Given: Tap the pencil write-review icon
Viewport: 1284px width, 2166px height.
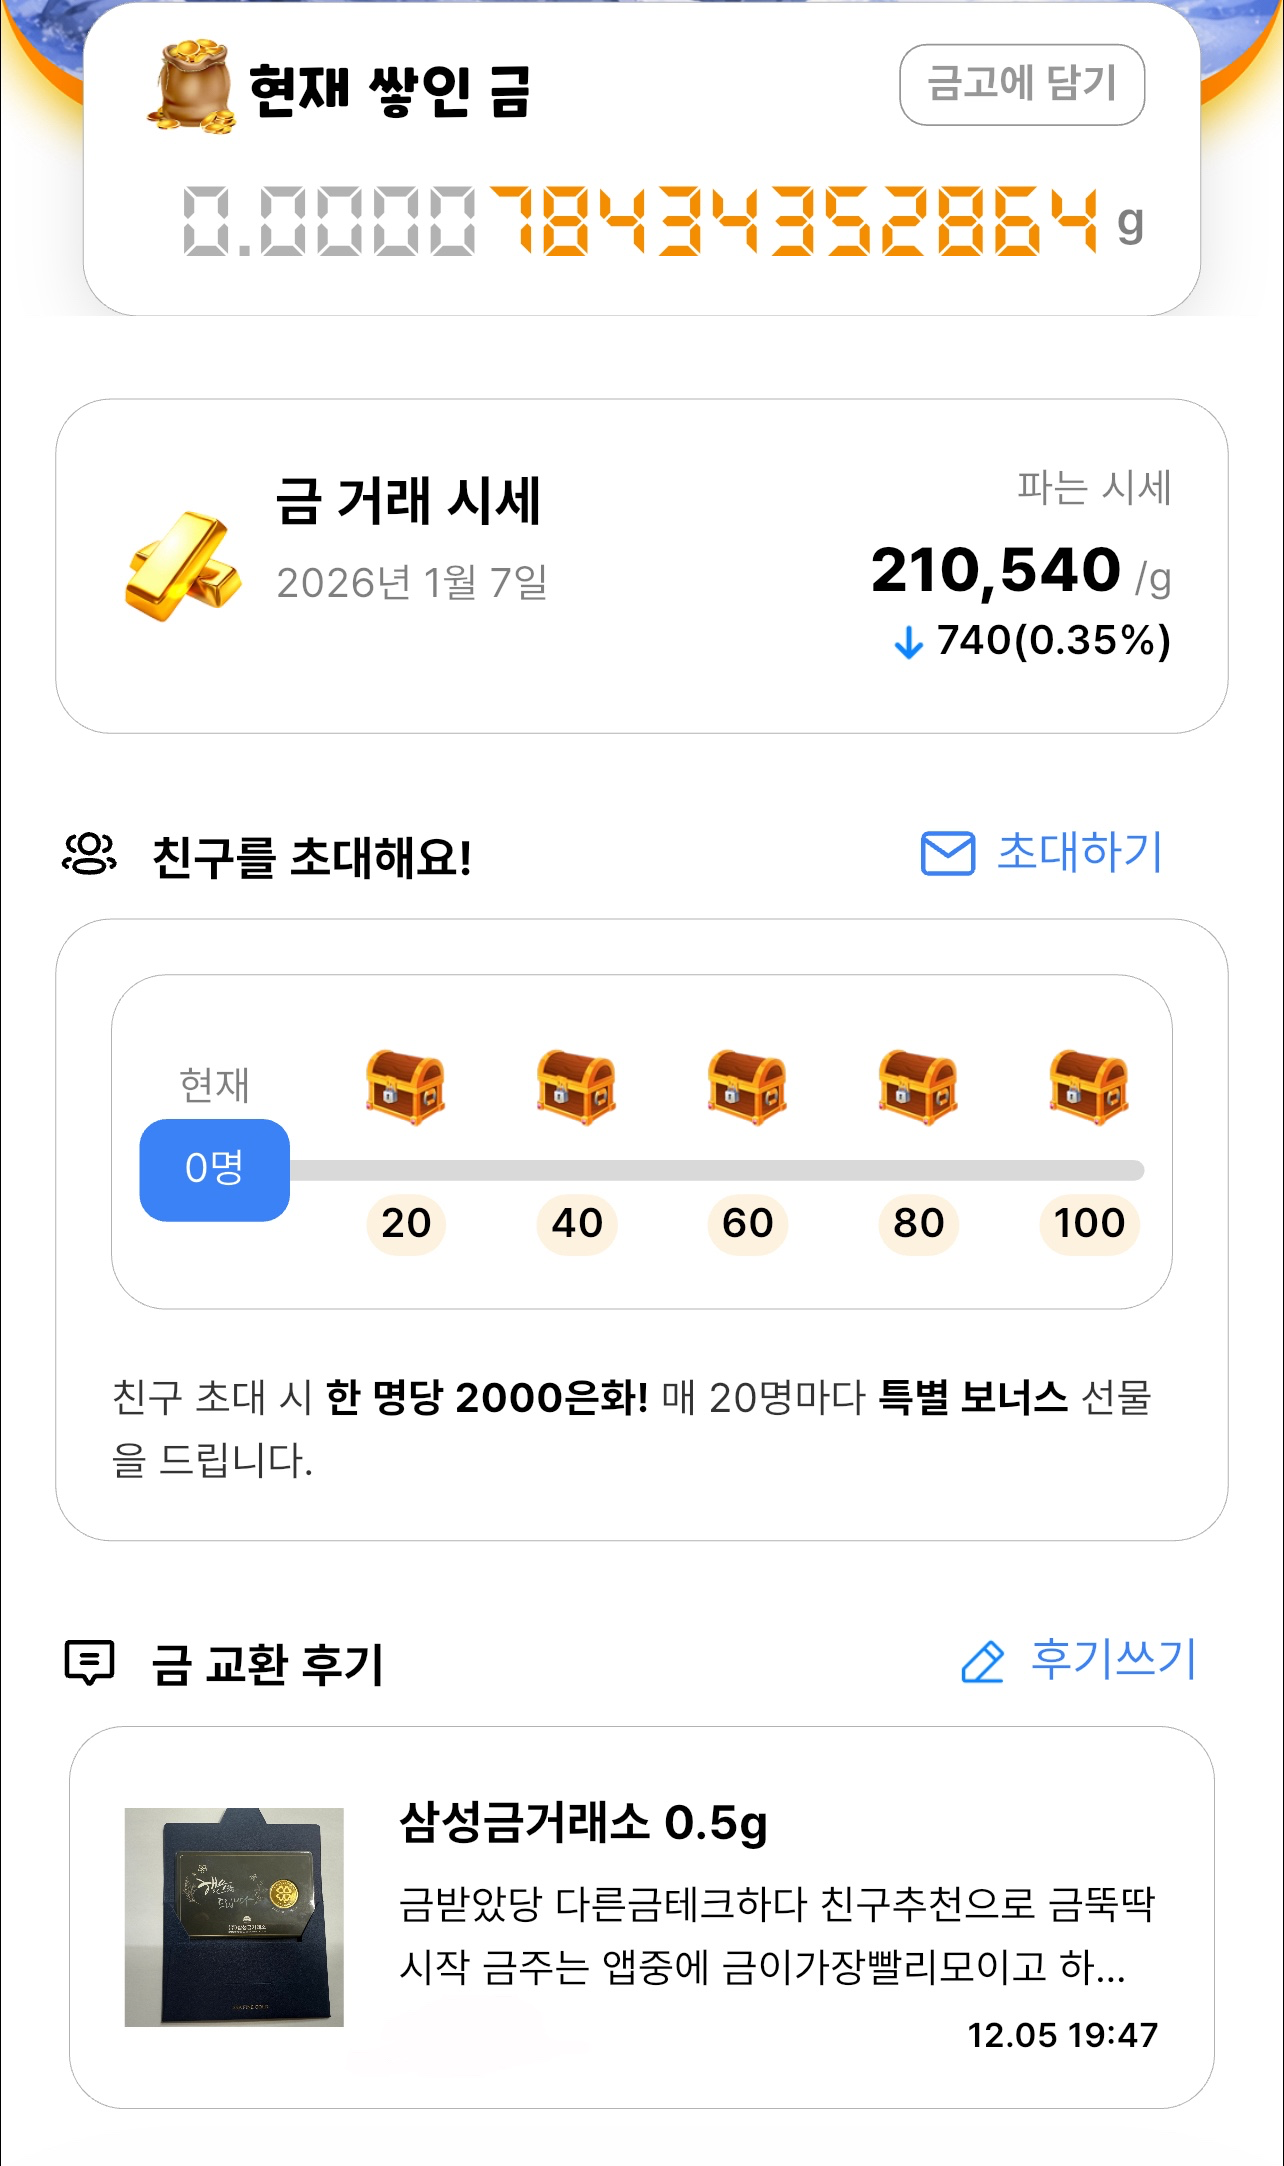Looking at the screenshot, I should (982, 1662).
